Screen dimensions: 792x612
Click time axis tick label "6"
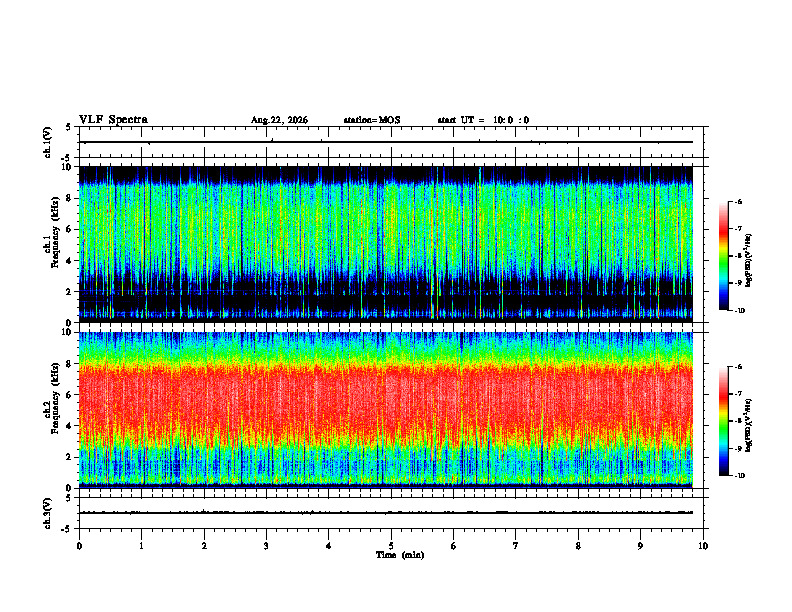[x=454, y=546]
